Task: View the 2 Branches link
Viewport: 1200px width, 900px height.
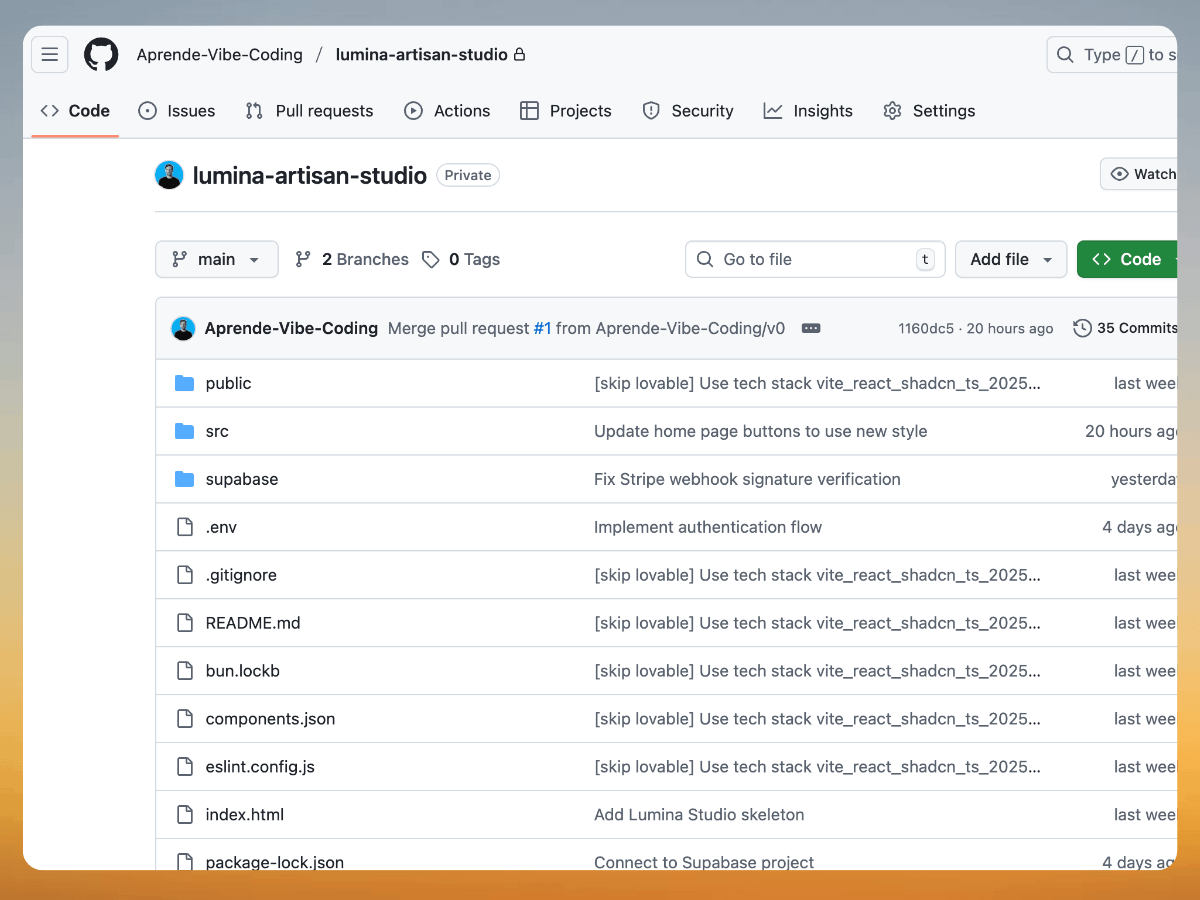Action: coord(352,260)
